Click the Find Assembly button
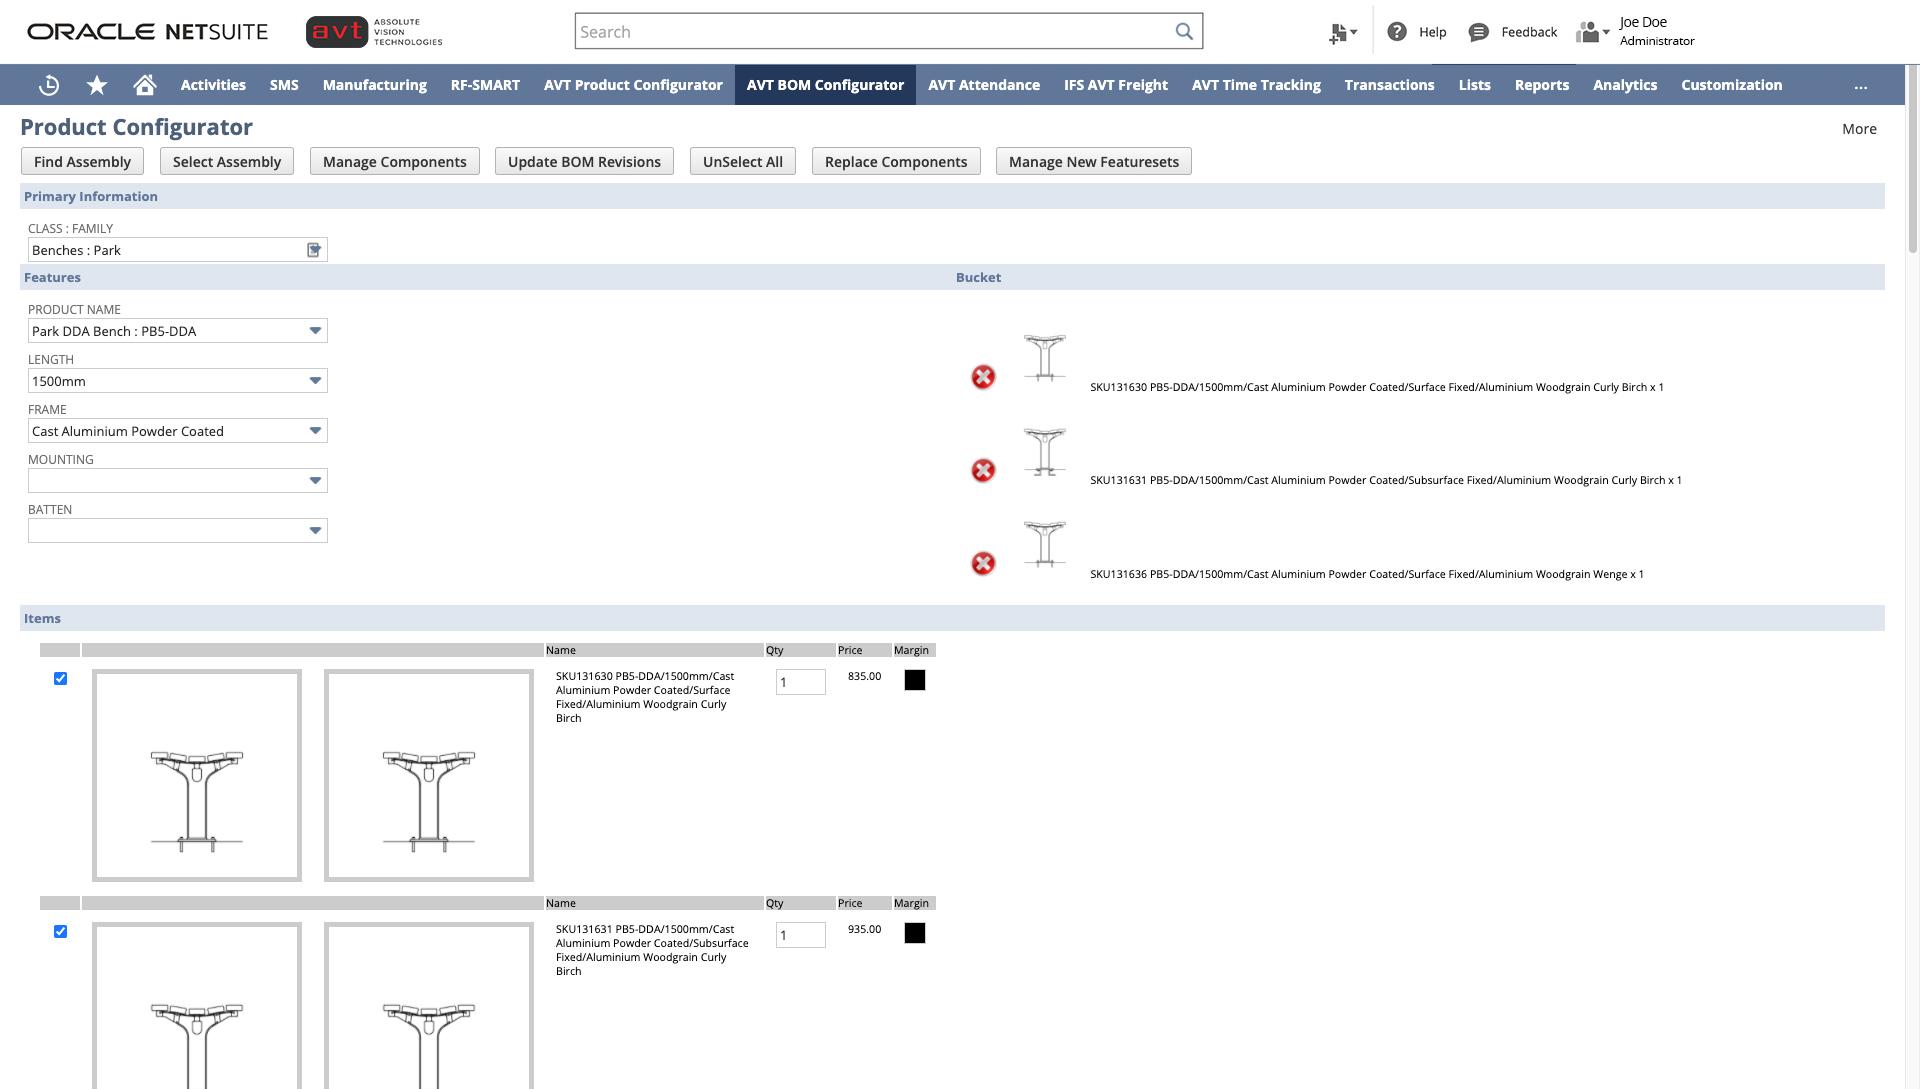The width and height of the screenshot is (1920, 1089). tap(82, 162)
